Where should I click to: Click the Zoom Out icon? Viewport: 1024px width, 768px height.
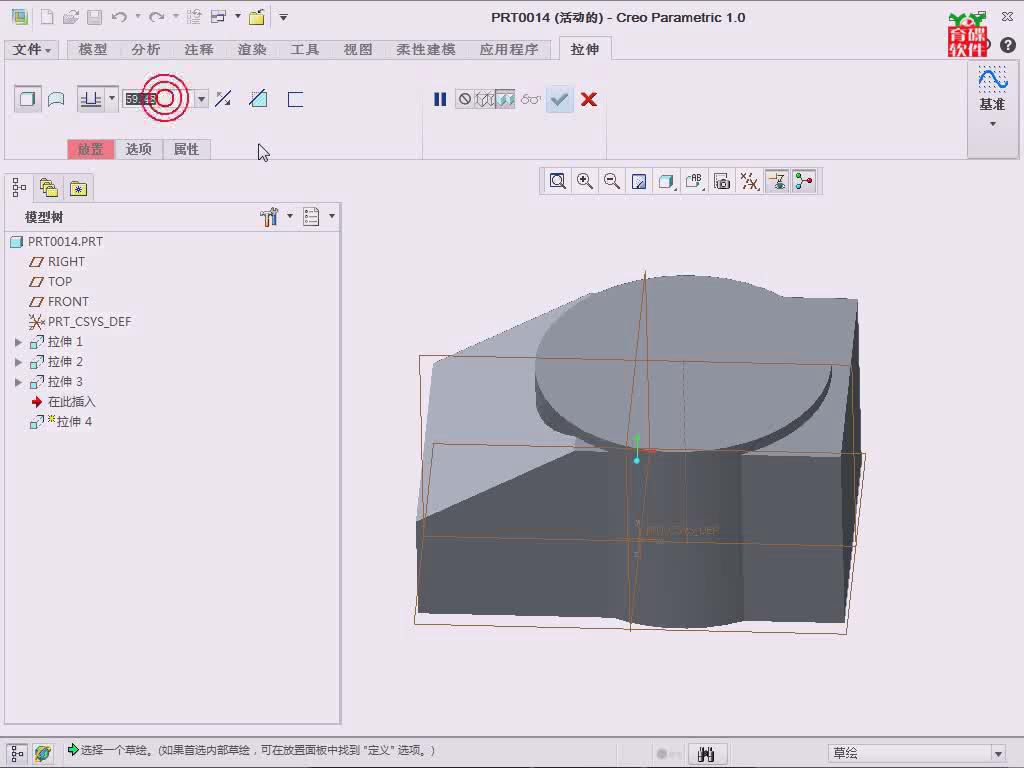[612, 182]
